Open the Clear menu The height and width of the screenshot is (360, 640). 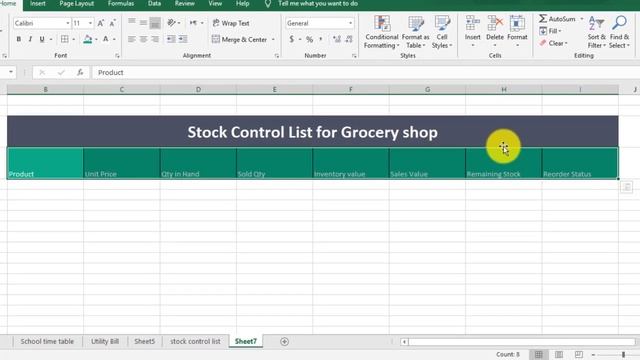click(553, 43)
